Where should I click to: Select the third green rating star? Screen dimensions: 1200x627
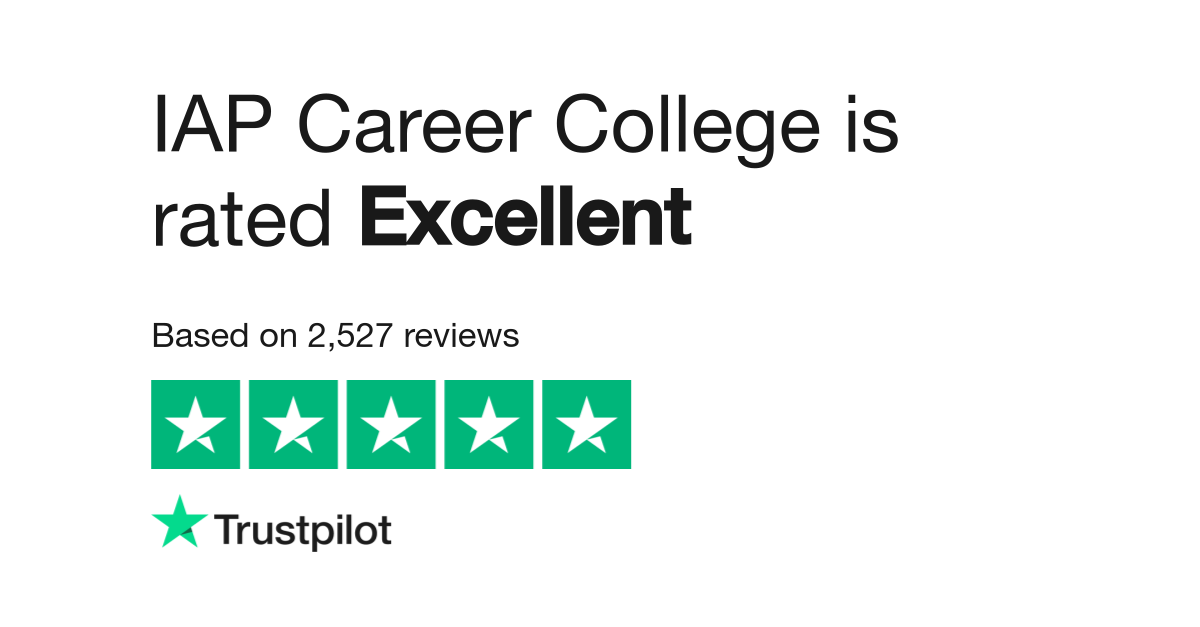pyautogui.click(x=391, y=424)
